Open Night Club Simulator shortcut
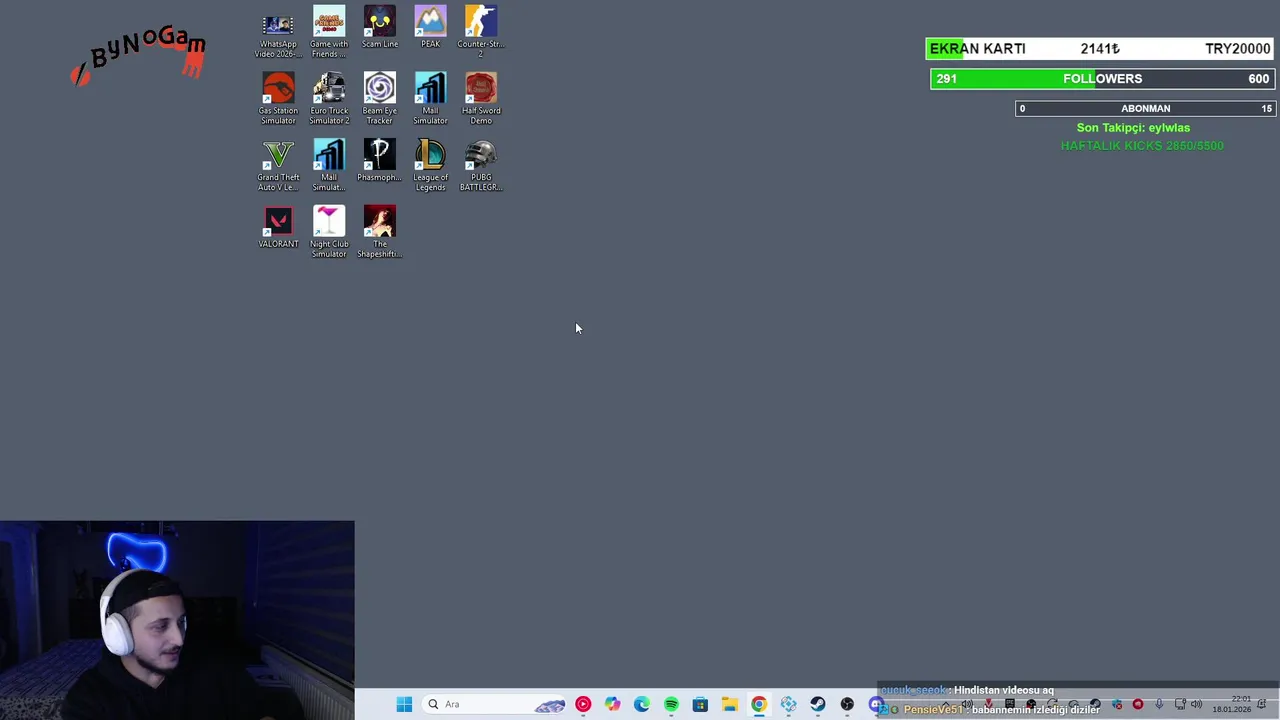This screenshot has width=1280, height=720. tap(329, 232)
